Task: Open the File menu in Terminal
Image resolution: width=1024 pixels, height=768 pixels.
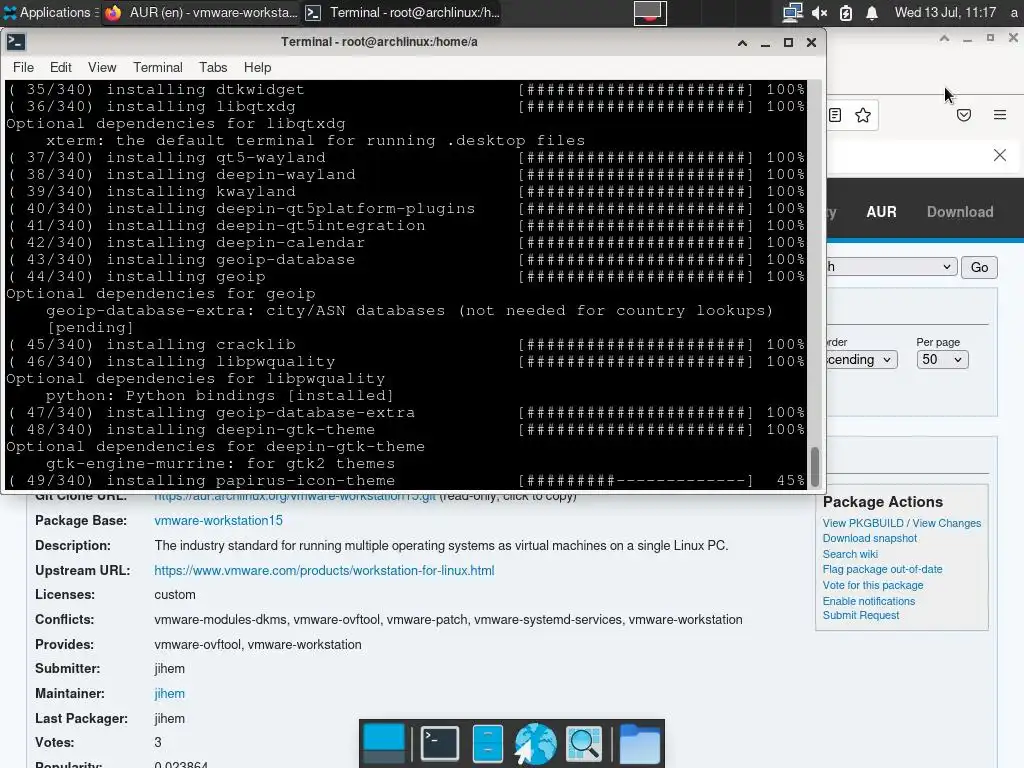Action: (23, 67)
